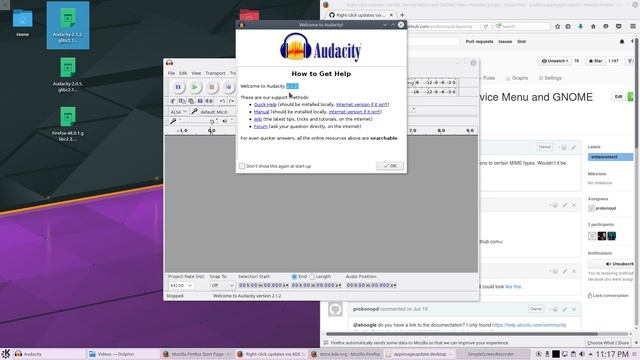Click the Cut scissors icon in Audacity
The width and height of the screenshot is (640, 360).
(x=173, y=101)
